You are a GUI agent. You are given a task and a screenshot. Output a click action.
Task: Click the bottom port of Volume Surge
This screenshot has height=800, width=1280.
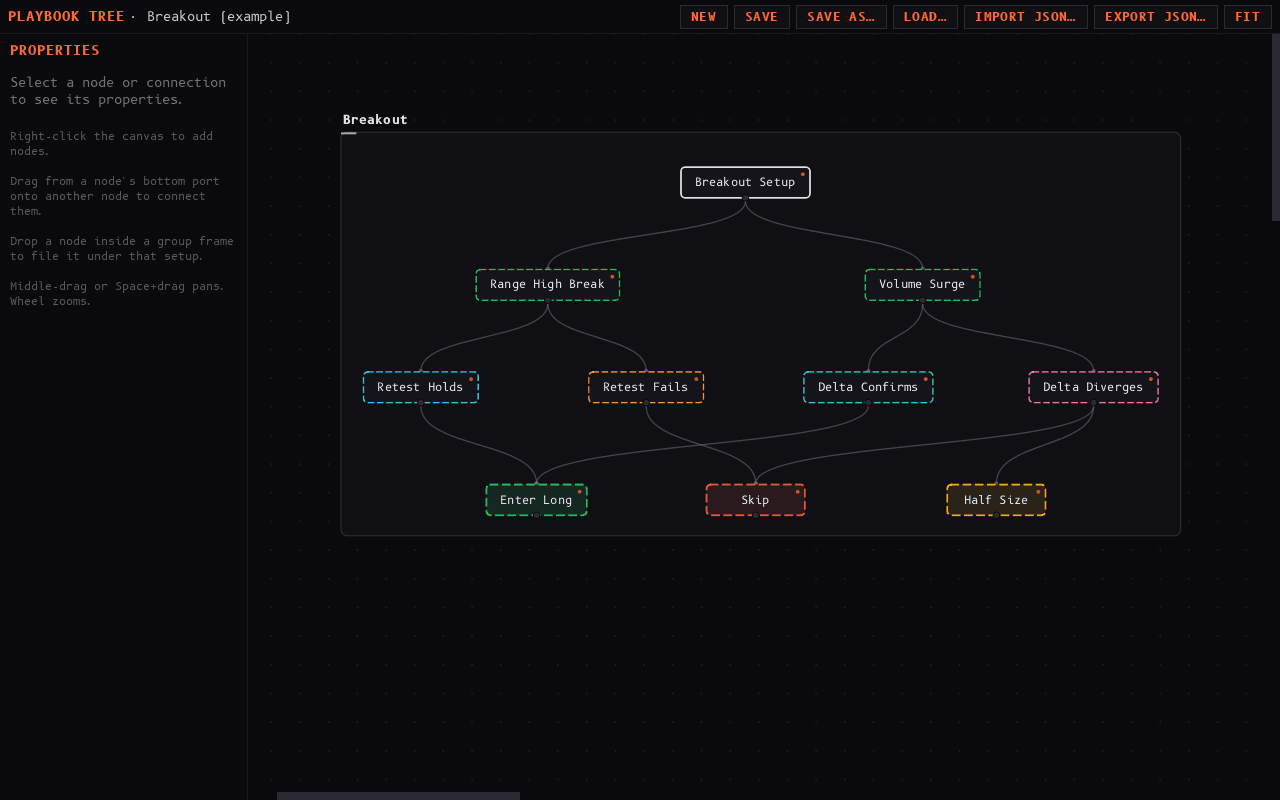(x=922, y=301)
